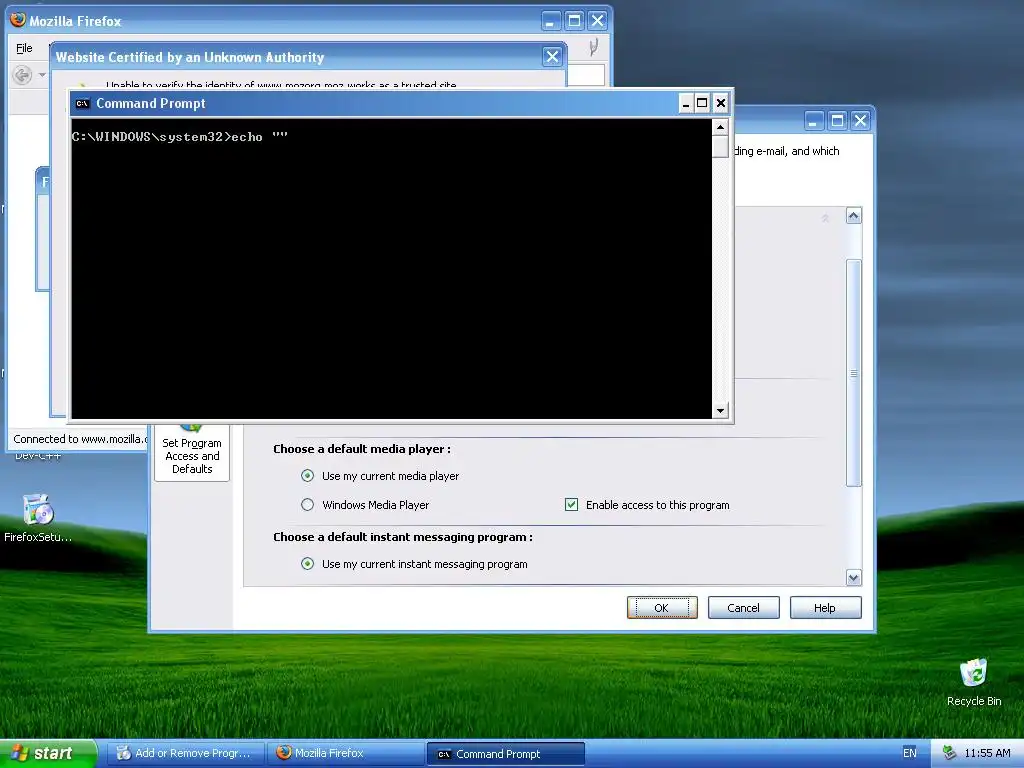Switch to Add or Remove Programs taskbar button
This screenshot has width=1024, height=768.
pos(185,753)
